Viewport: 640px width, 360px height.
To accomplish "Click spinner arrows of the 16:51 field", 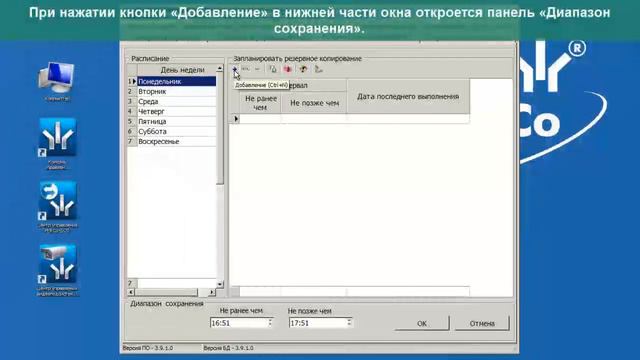I will click(270, 323).
